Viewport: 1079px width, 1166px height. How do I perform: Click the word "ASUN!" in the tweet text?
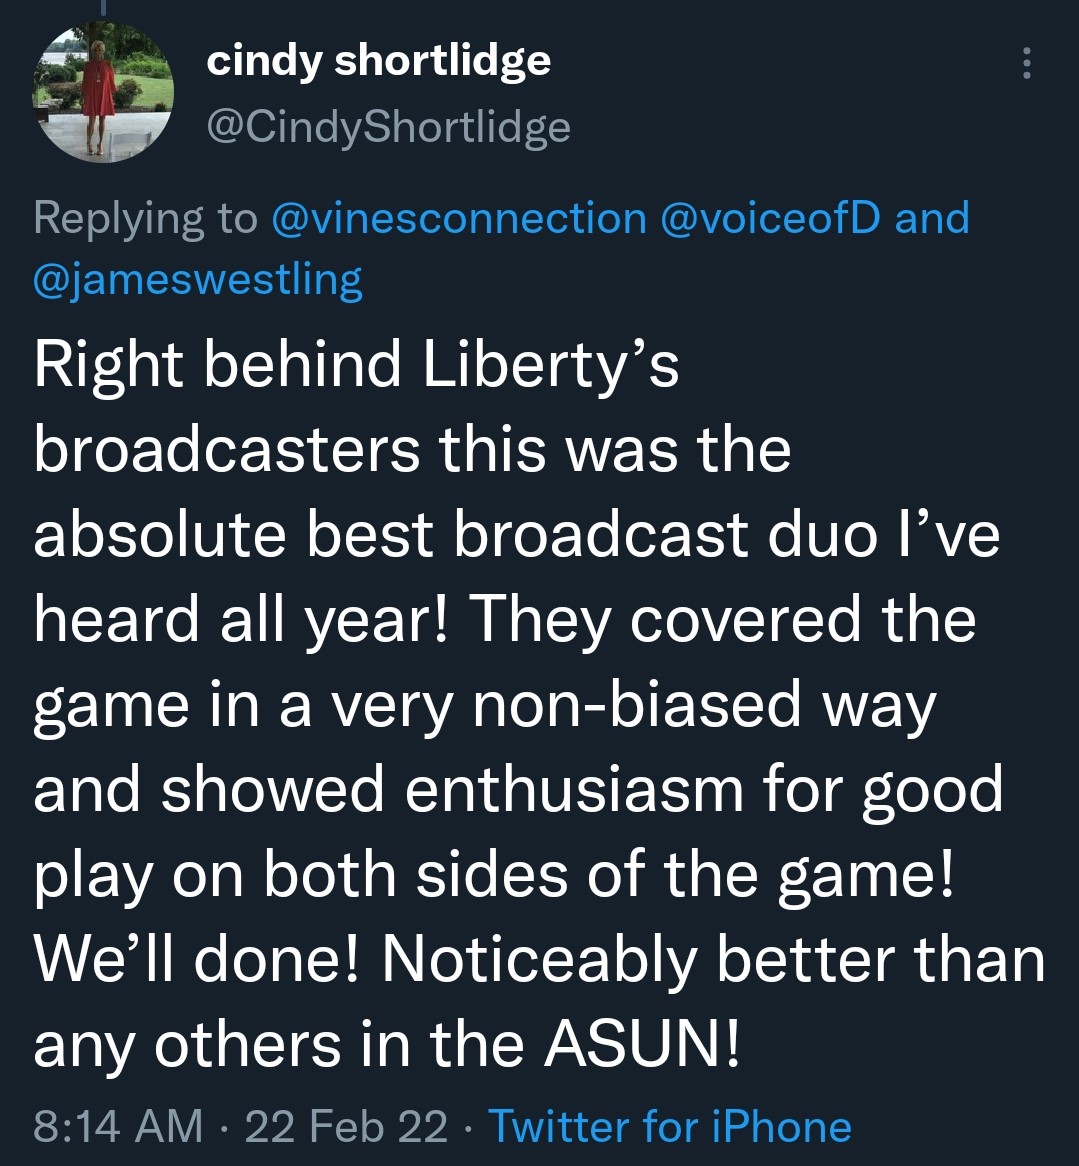pos(642,1045)
